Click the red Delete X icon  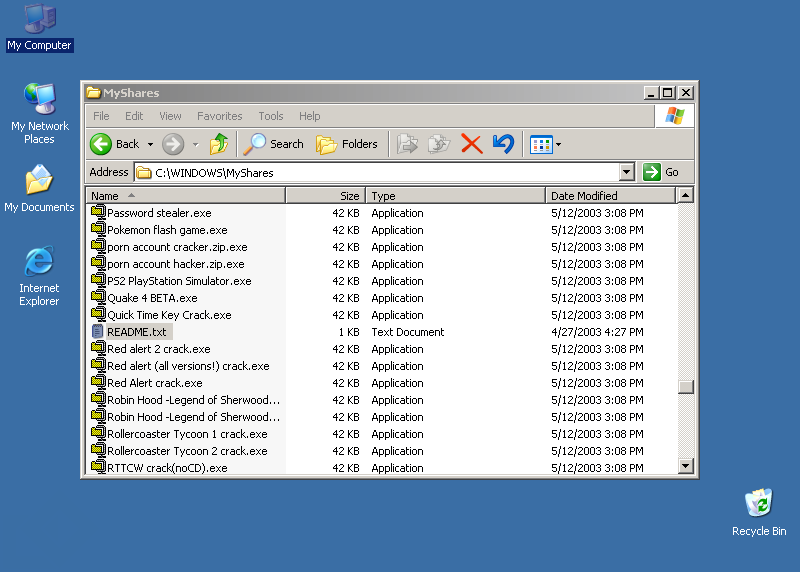click(x=471, y=144)
